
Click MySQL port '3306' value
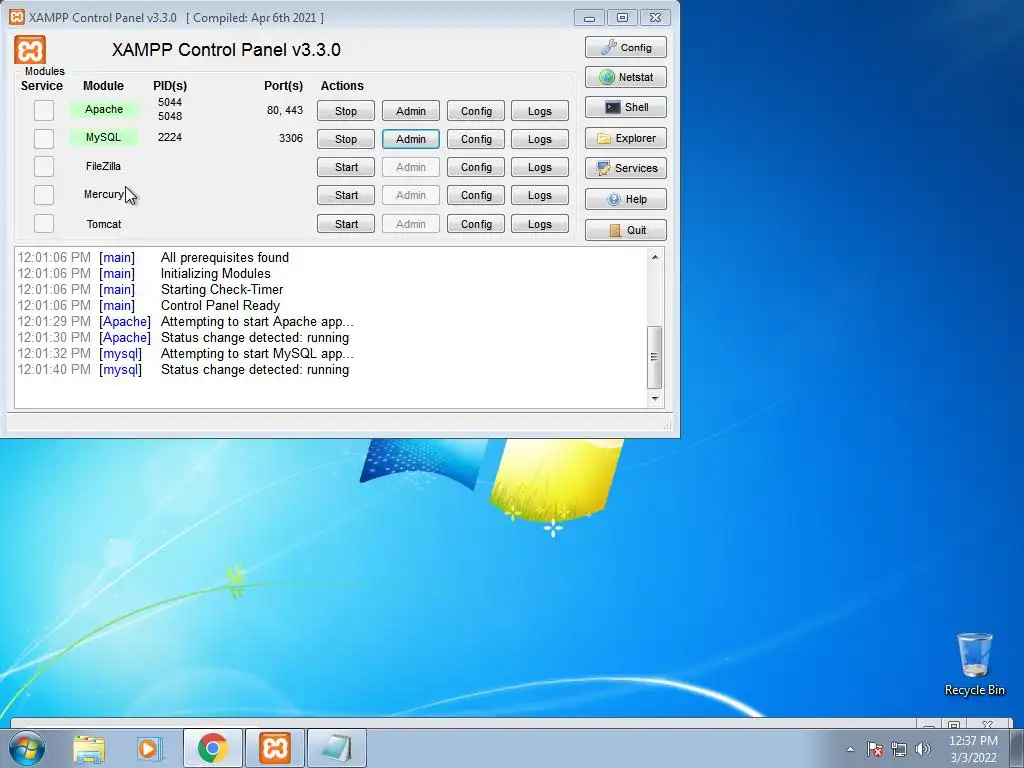291,138
